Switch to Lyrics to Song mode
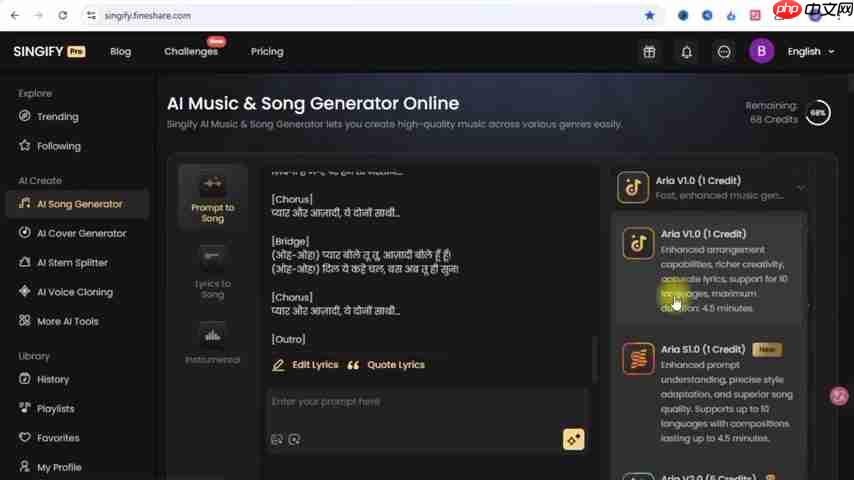The image size is (854, 480). click(212, 272)
